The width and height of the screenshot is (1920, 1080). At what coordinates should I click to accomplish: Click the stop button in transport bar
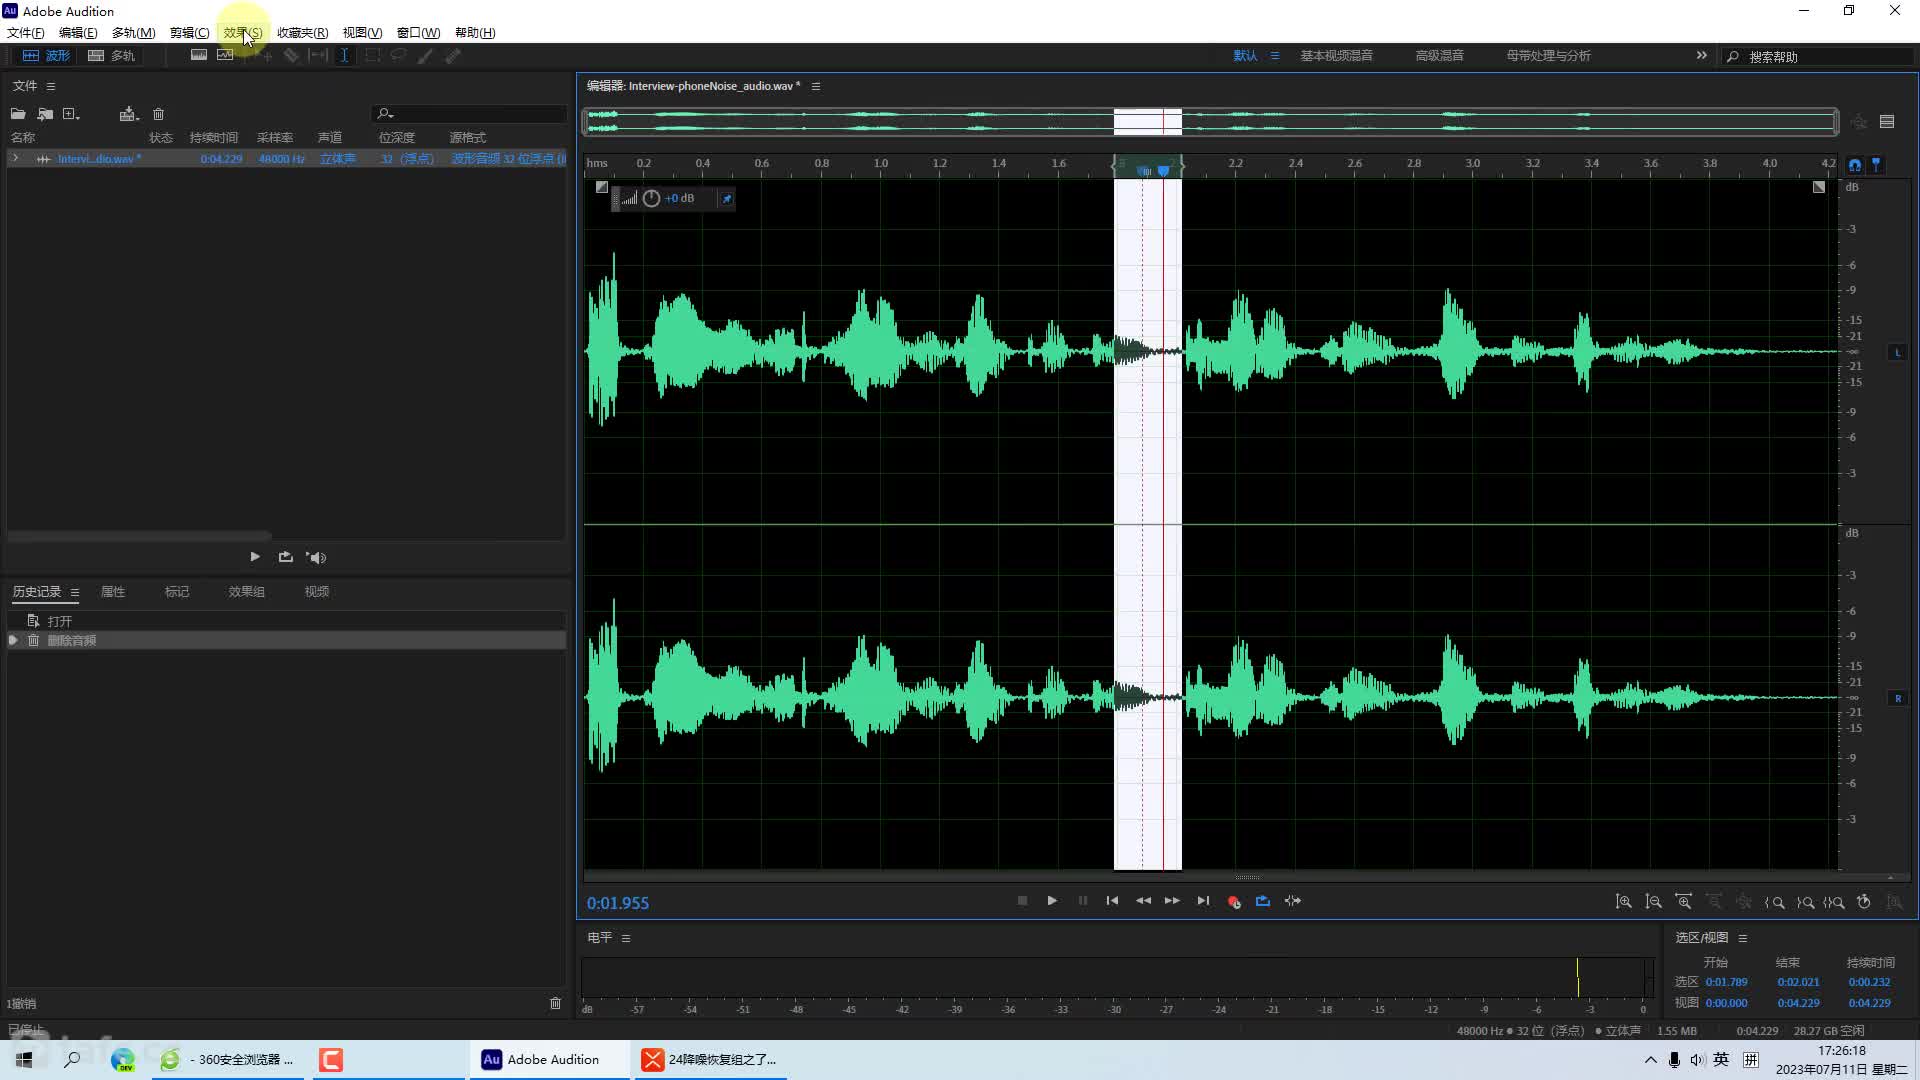tap(1021, 901)
